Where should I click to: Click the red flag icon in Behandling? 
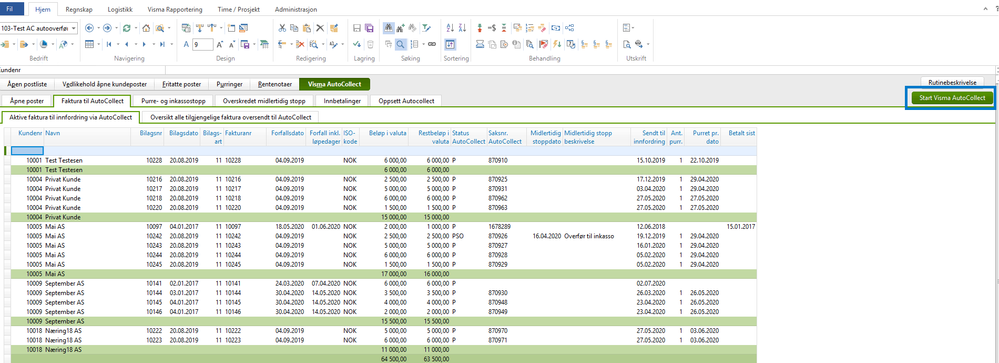pos(543,44)
